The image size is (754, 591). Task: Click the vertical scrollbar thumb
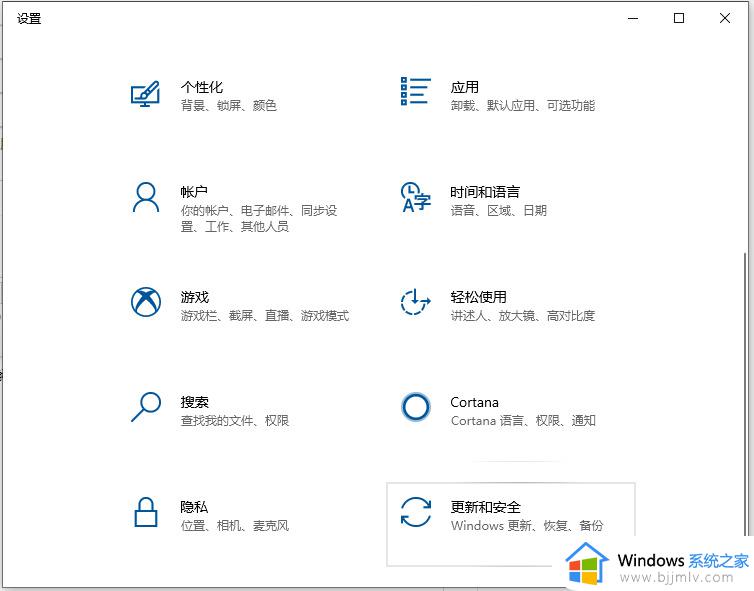746,394
